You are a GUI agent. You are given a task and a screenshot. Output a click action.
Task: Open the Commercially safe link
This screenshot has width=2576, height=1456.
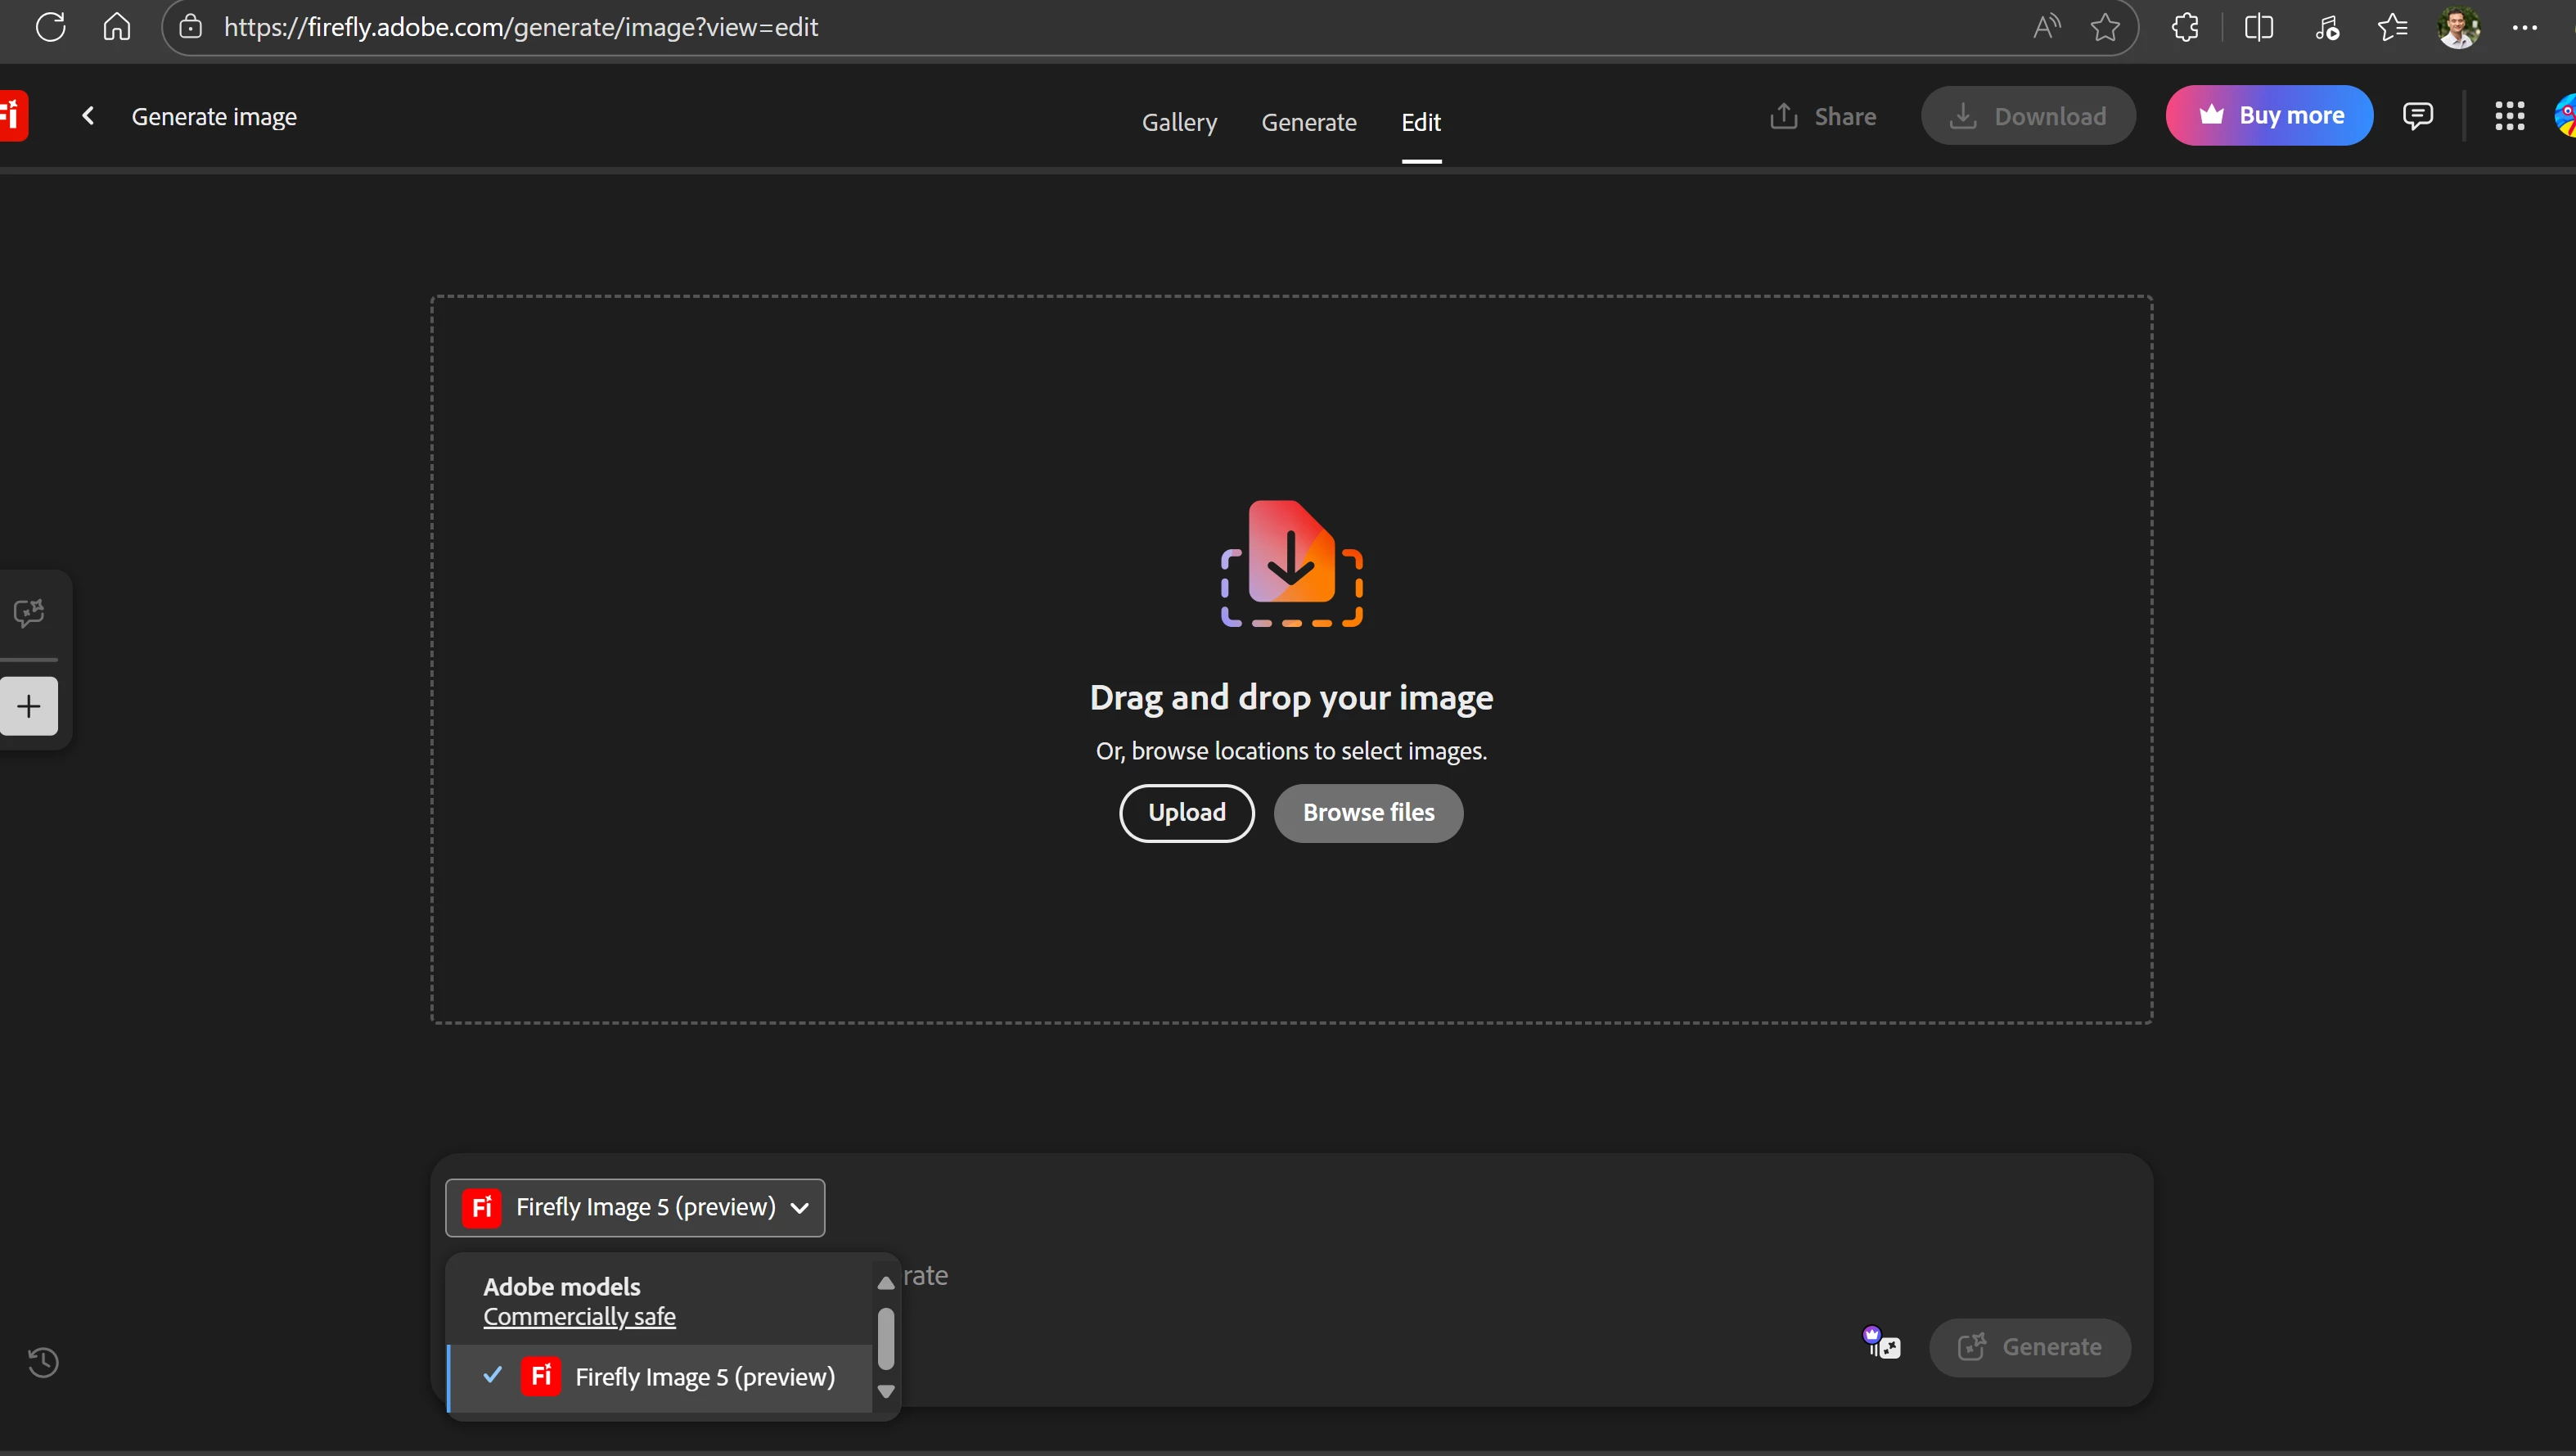pos(579,1317)
